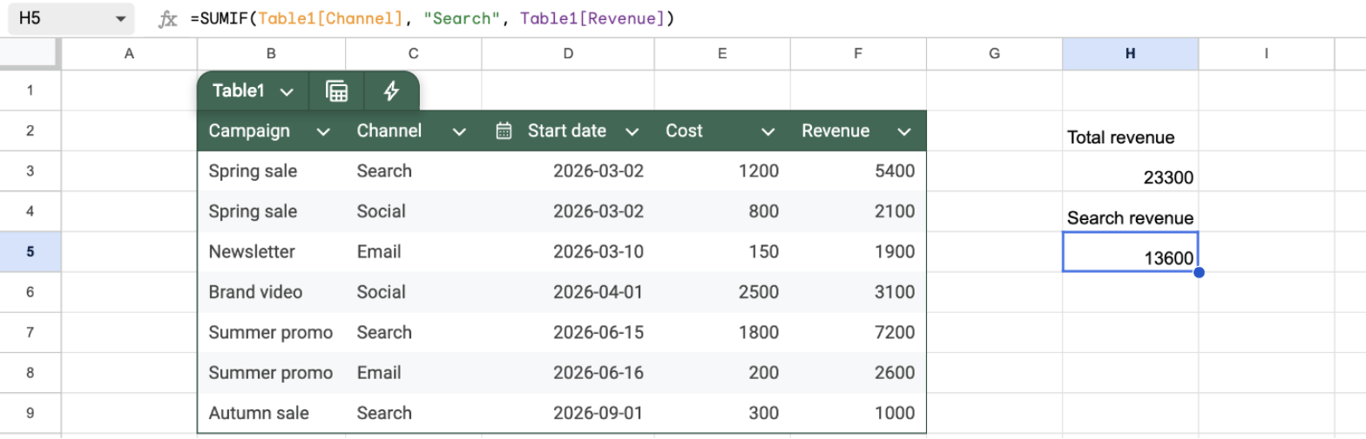
Task: Open the Table1 name dropdown chevron
Action: point(287,92)
